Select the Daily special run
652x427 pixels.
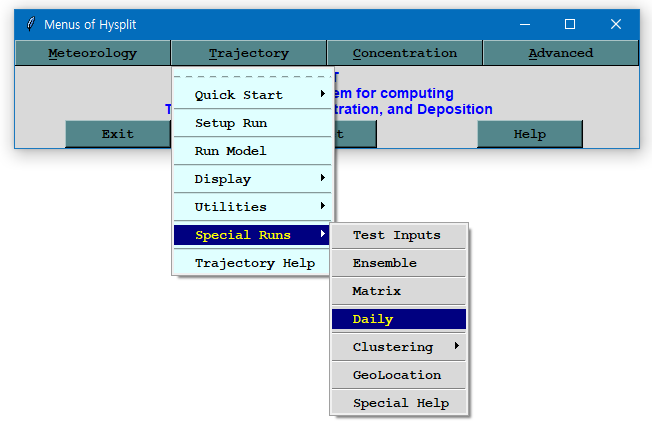tap(399, 319)
